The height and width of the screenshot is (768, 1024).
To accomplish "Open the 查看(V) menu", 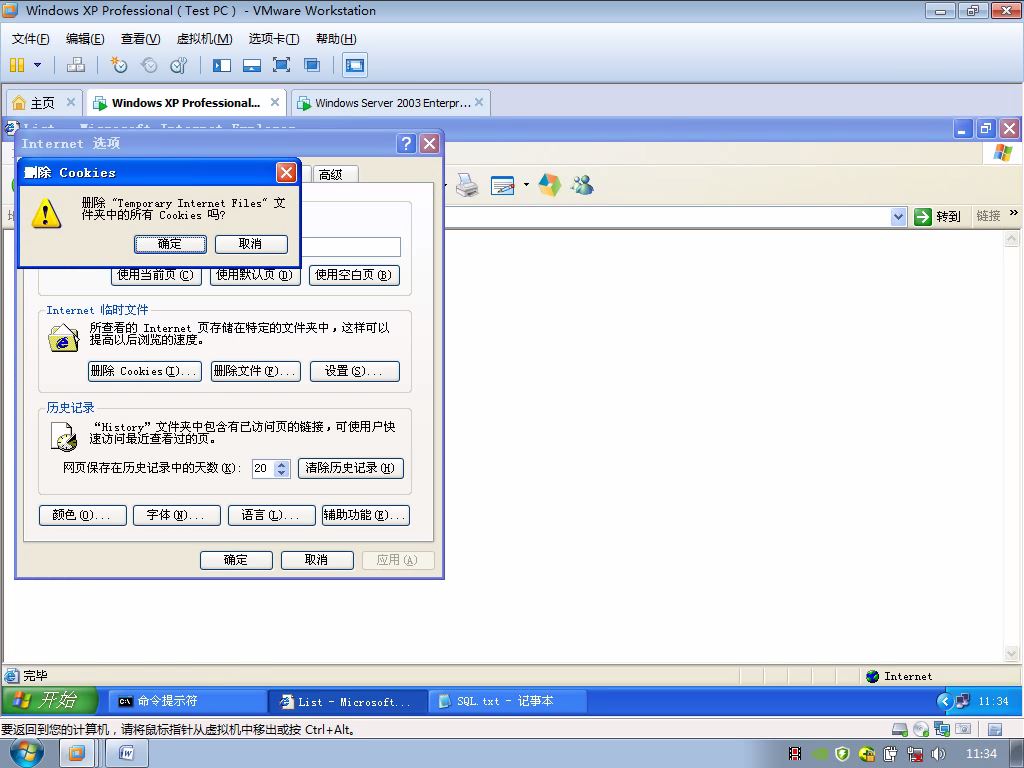I will [x=140, y=39].
